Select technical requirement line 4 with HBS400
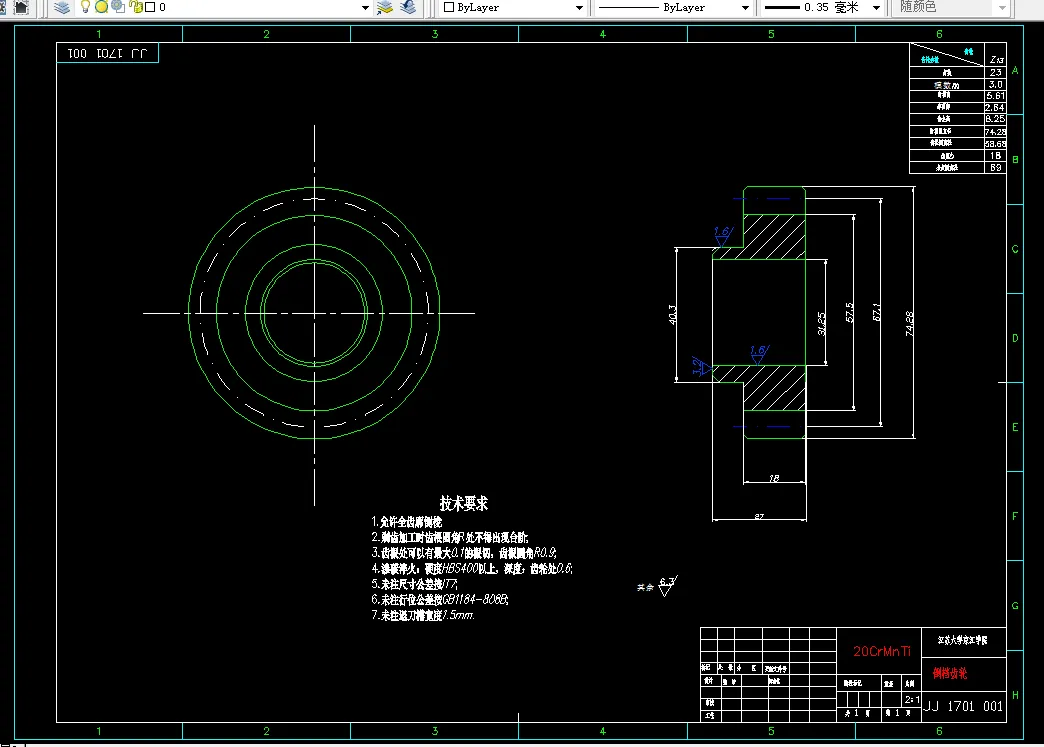This screenshot has width=1044, height=747. click(x=472, y=569)
